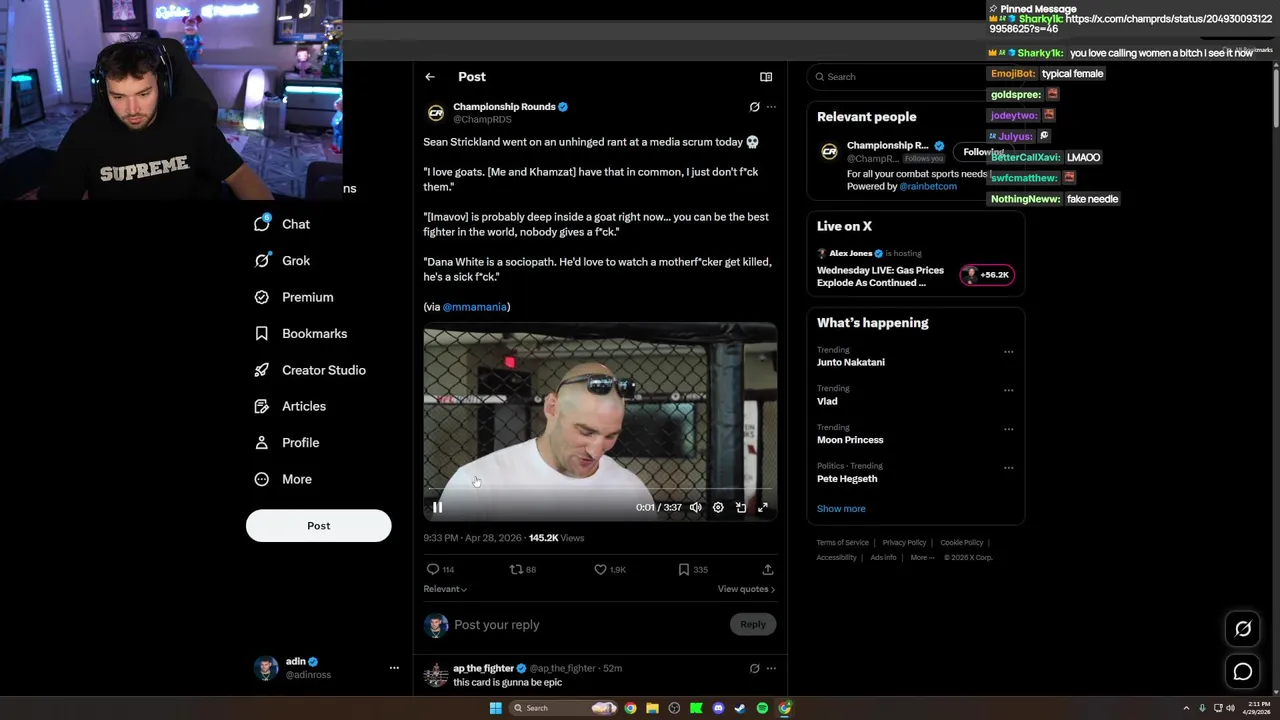This screenshot has width=1280, height=720.
Task: Open adin account switcher menu dots
Action: [x=394, y=668]
